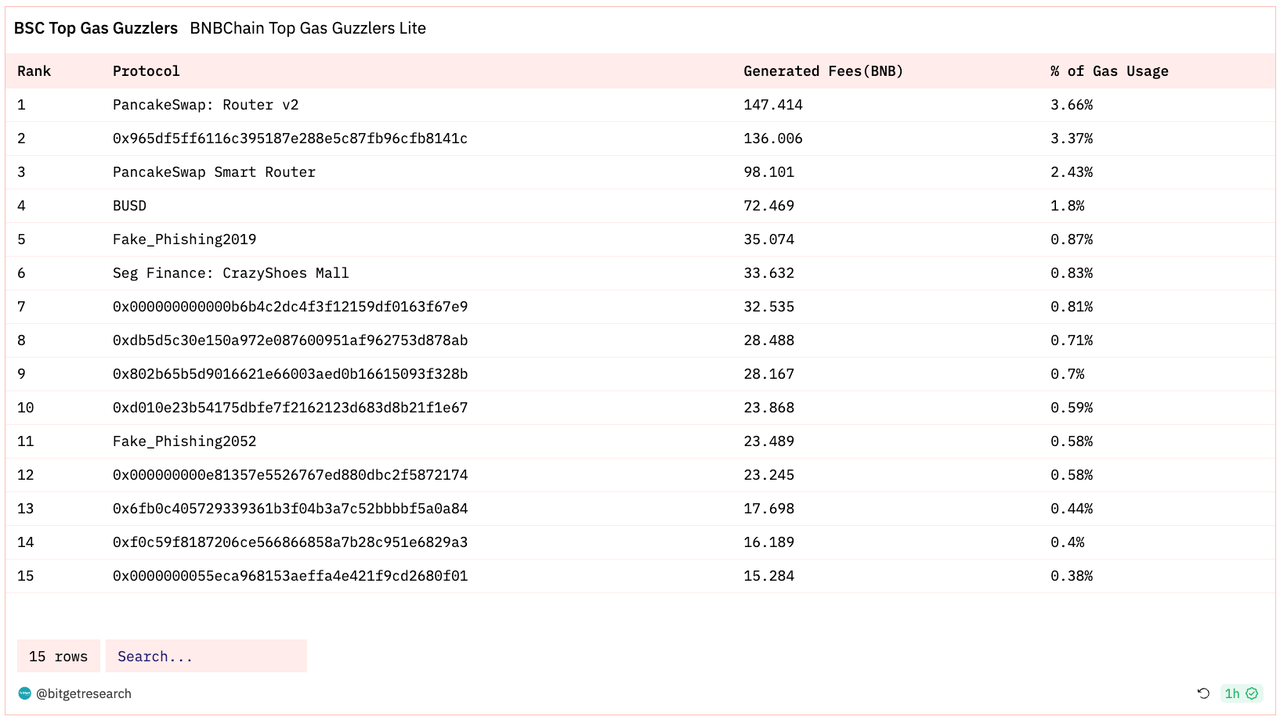Image resolution: width=1280 pixels, height=720 pixels.
Task: Click the 147.414 fees value
Action: (x=773, y=105)
